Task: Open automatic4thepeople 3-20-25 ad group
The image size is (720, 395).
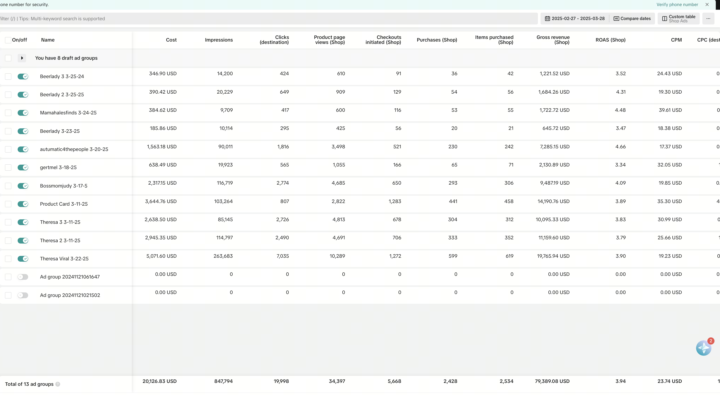Action: 74,149
